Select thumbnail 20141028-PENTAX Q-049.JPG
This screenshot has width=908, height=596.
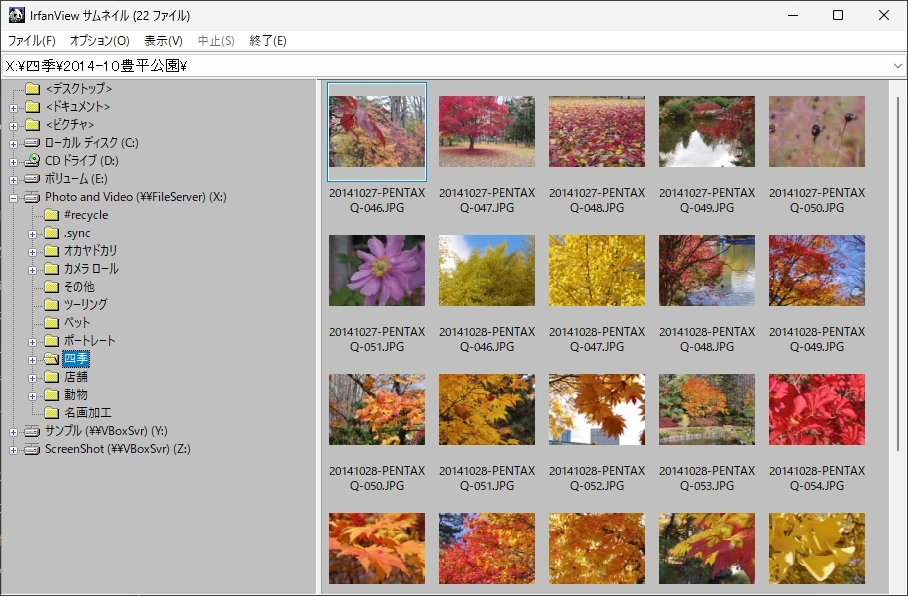pyautogui.click(x=817, y=270)
